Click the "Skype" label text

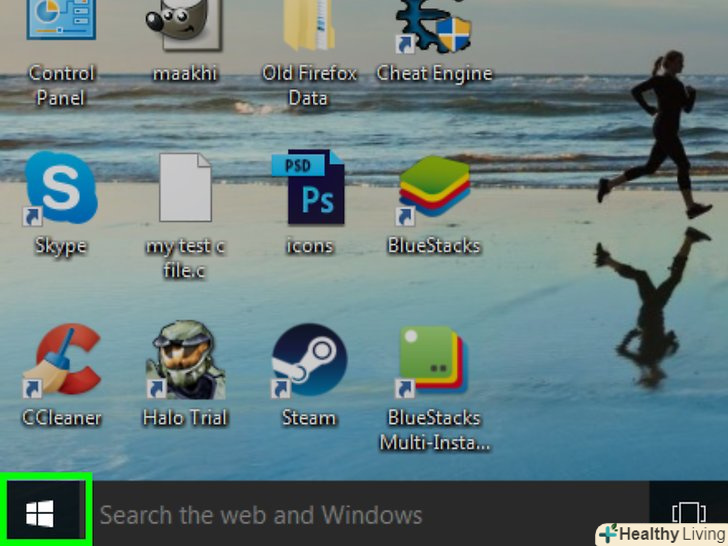[61, 247]
